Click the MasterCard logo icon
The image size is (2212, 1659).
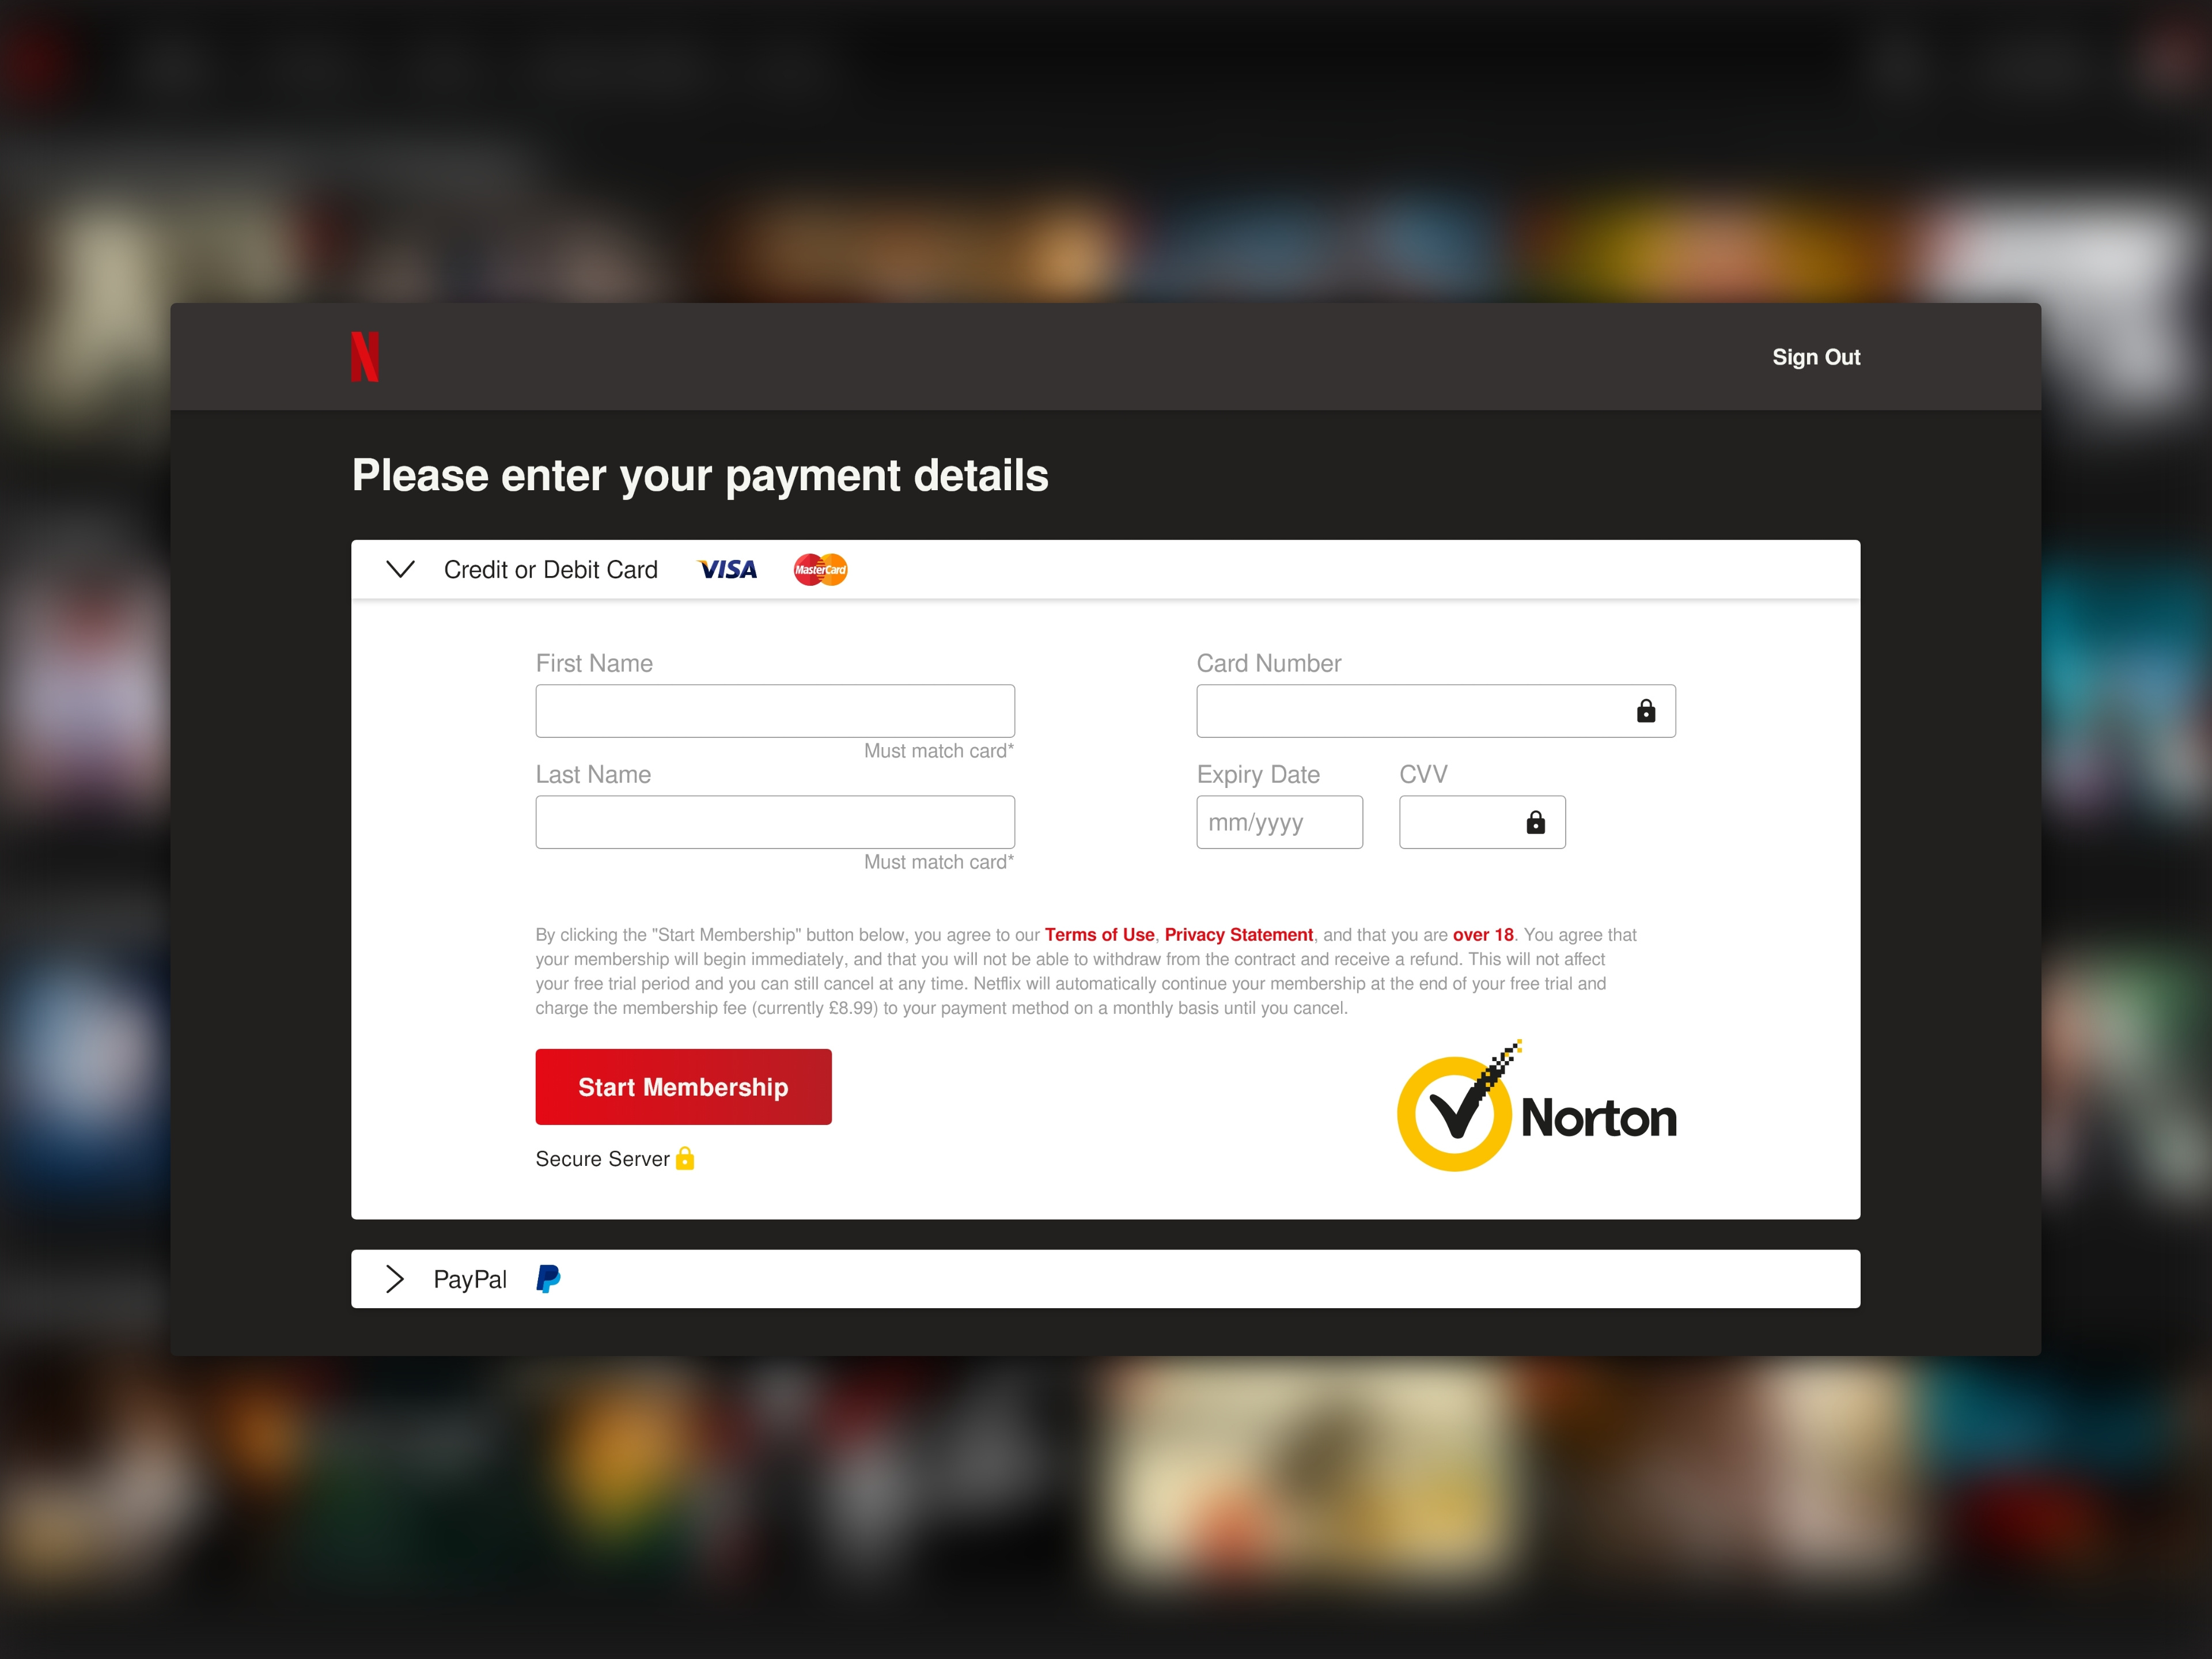click(x=820, y=570)
